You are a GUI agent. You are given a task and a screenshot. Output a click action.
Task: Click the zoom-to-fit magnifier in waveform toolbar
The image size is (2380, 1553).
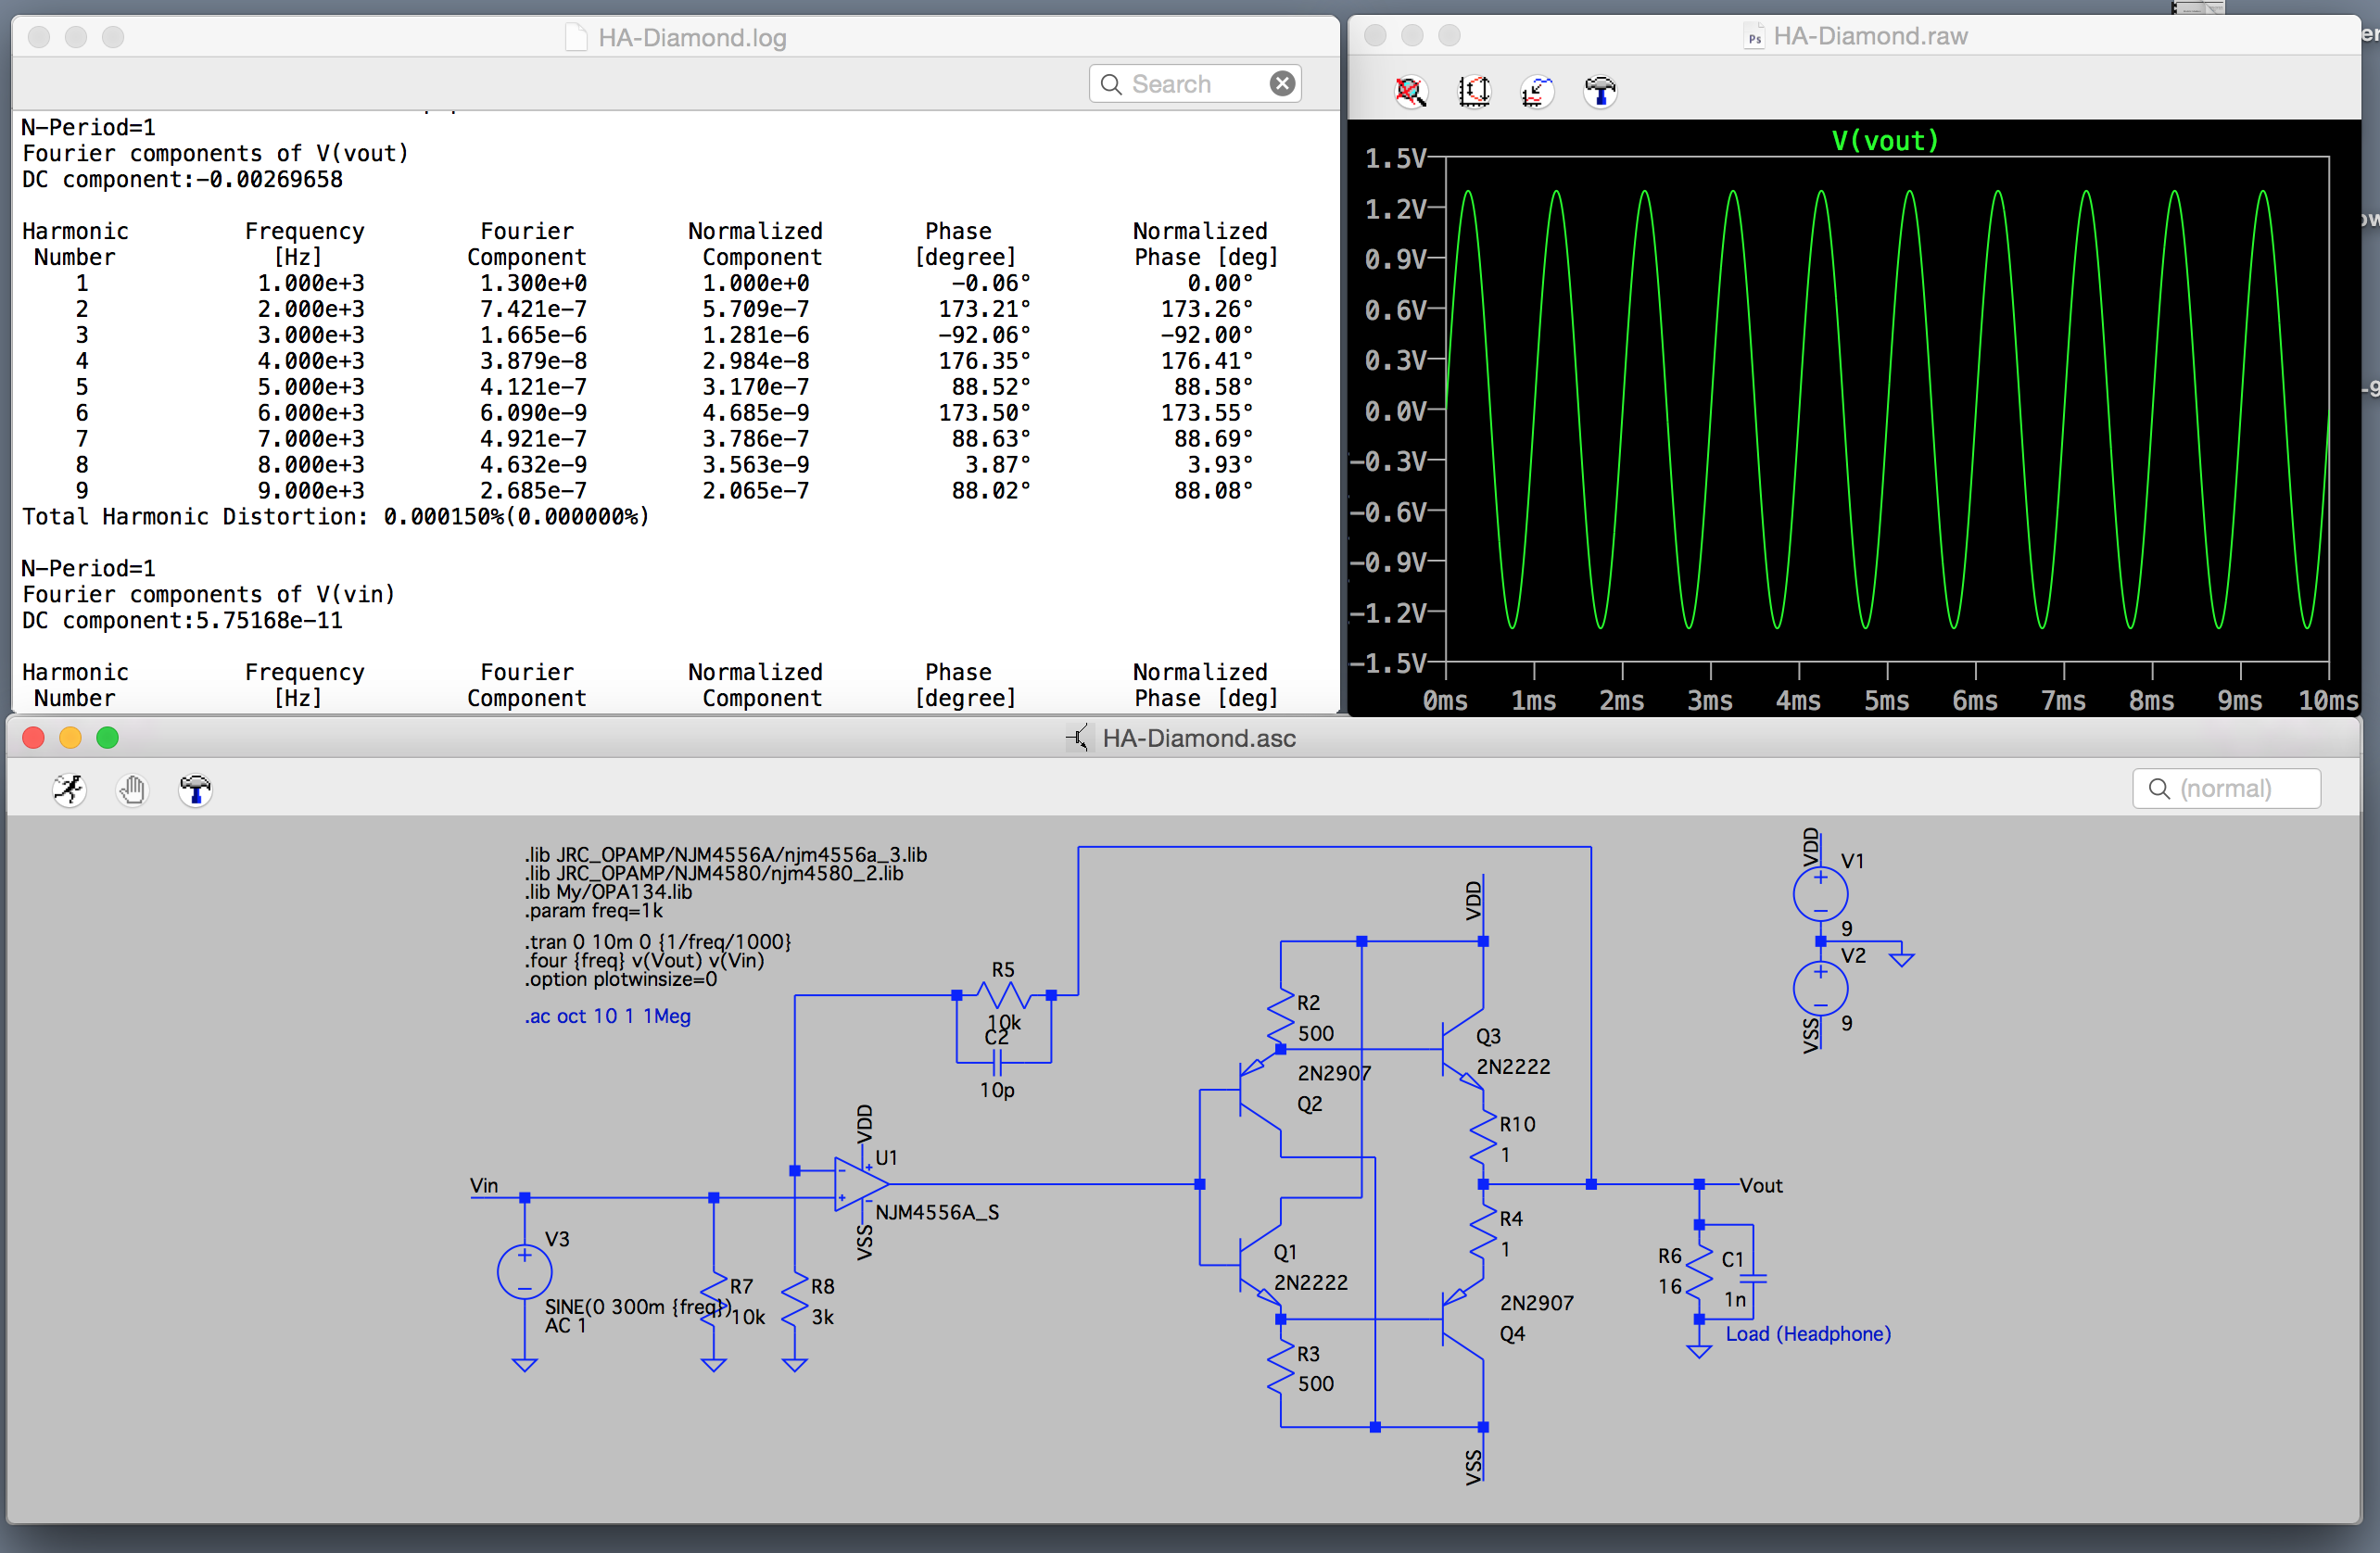click(1410, 92)
